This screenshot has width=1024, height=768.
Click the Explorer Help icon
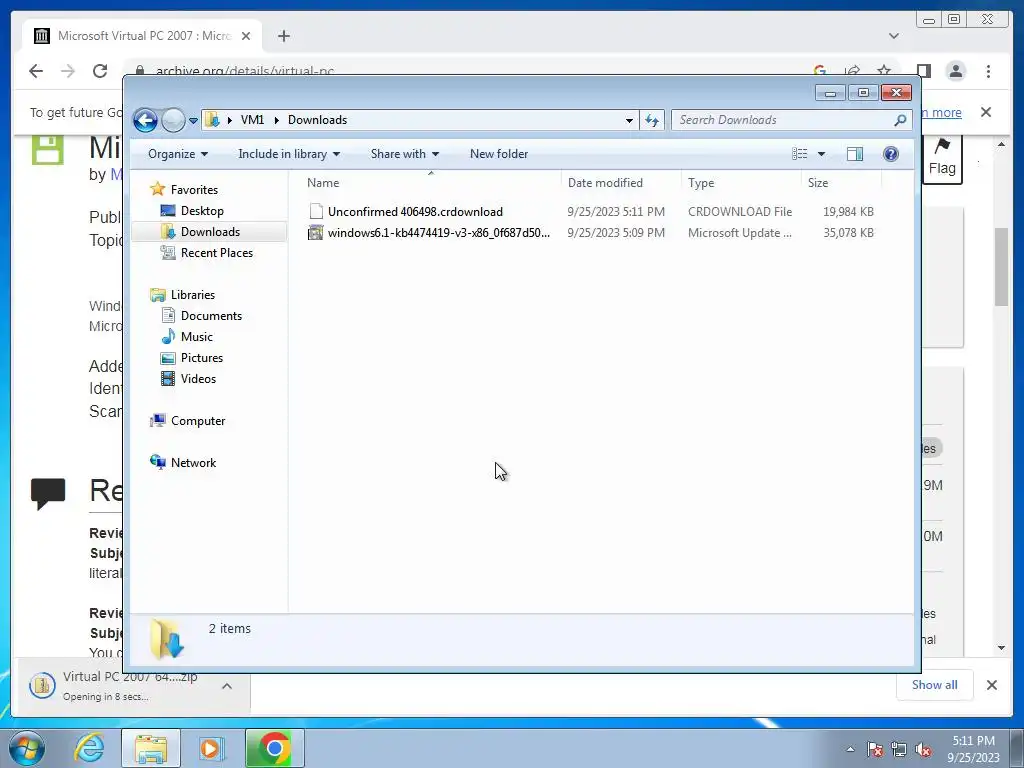click(x=891, y=154)
